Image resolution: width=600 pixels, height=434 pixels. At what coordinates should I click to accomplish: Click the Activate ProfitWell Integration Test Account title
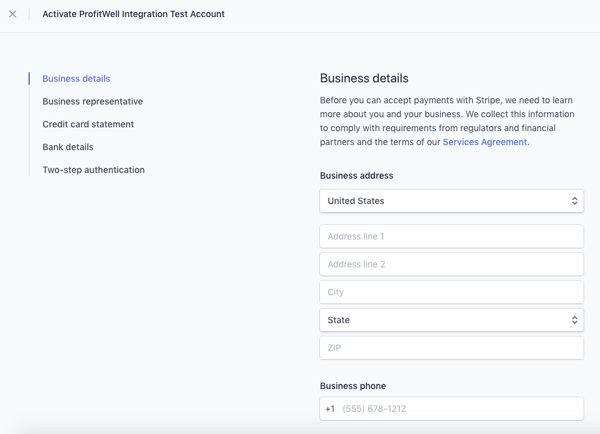tap(133, 14)
